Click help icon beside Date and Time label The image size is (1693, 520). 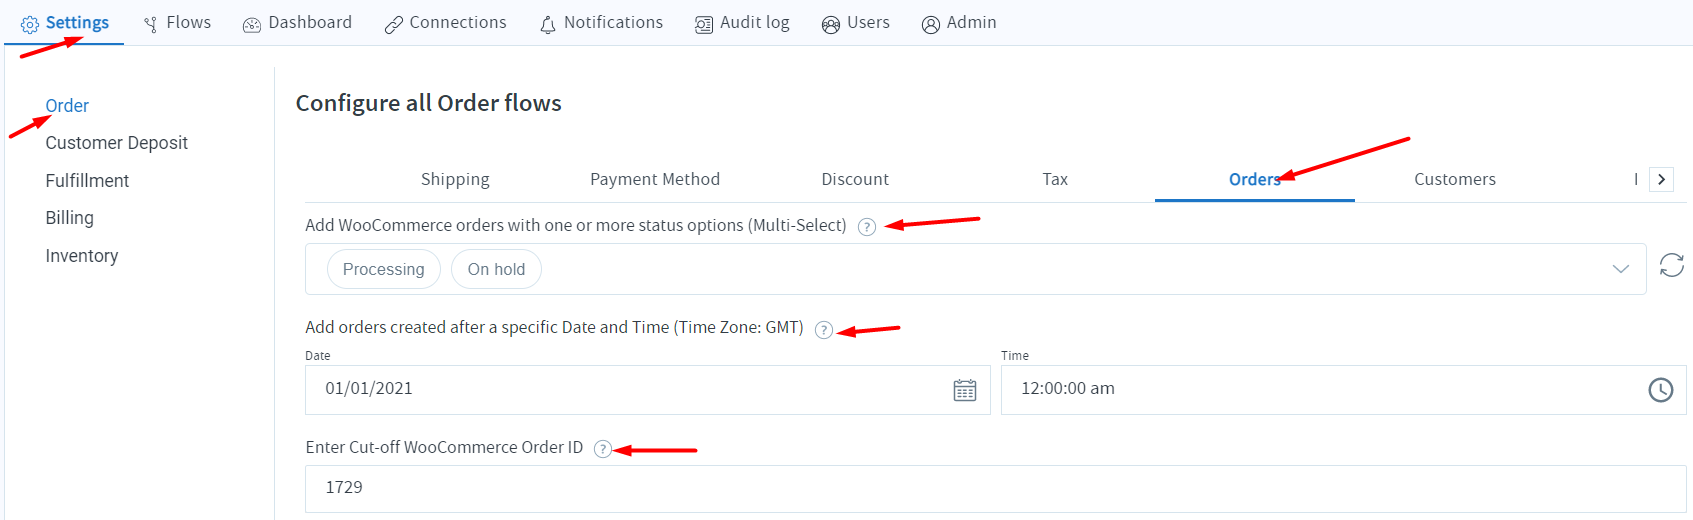pyautogui.click(x=824, y=330)
